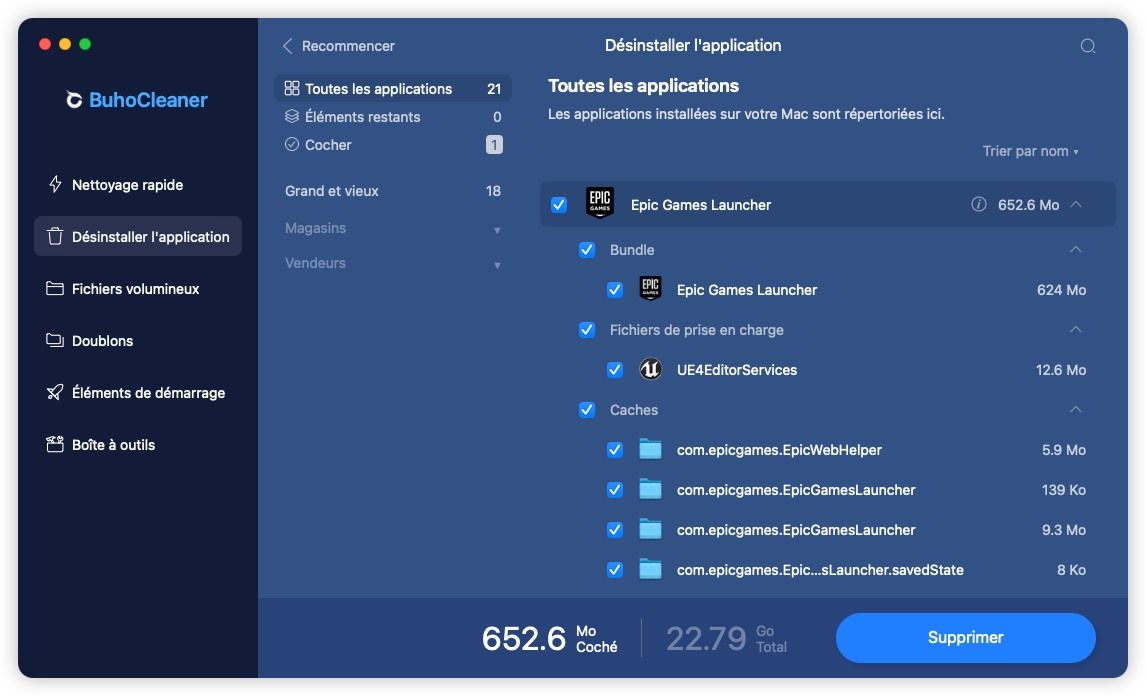
Task: Collapse the Fichiers de prise en charge chevron
Action: click(x=1076, y=330)
